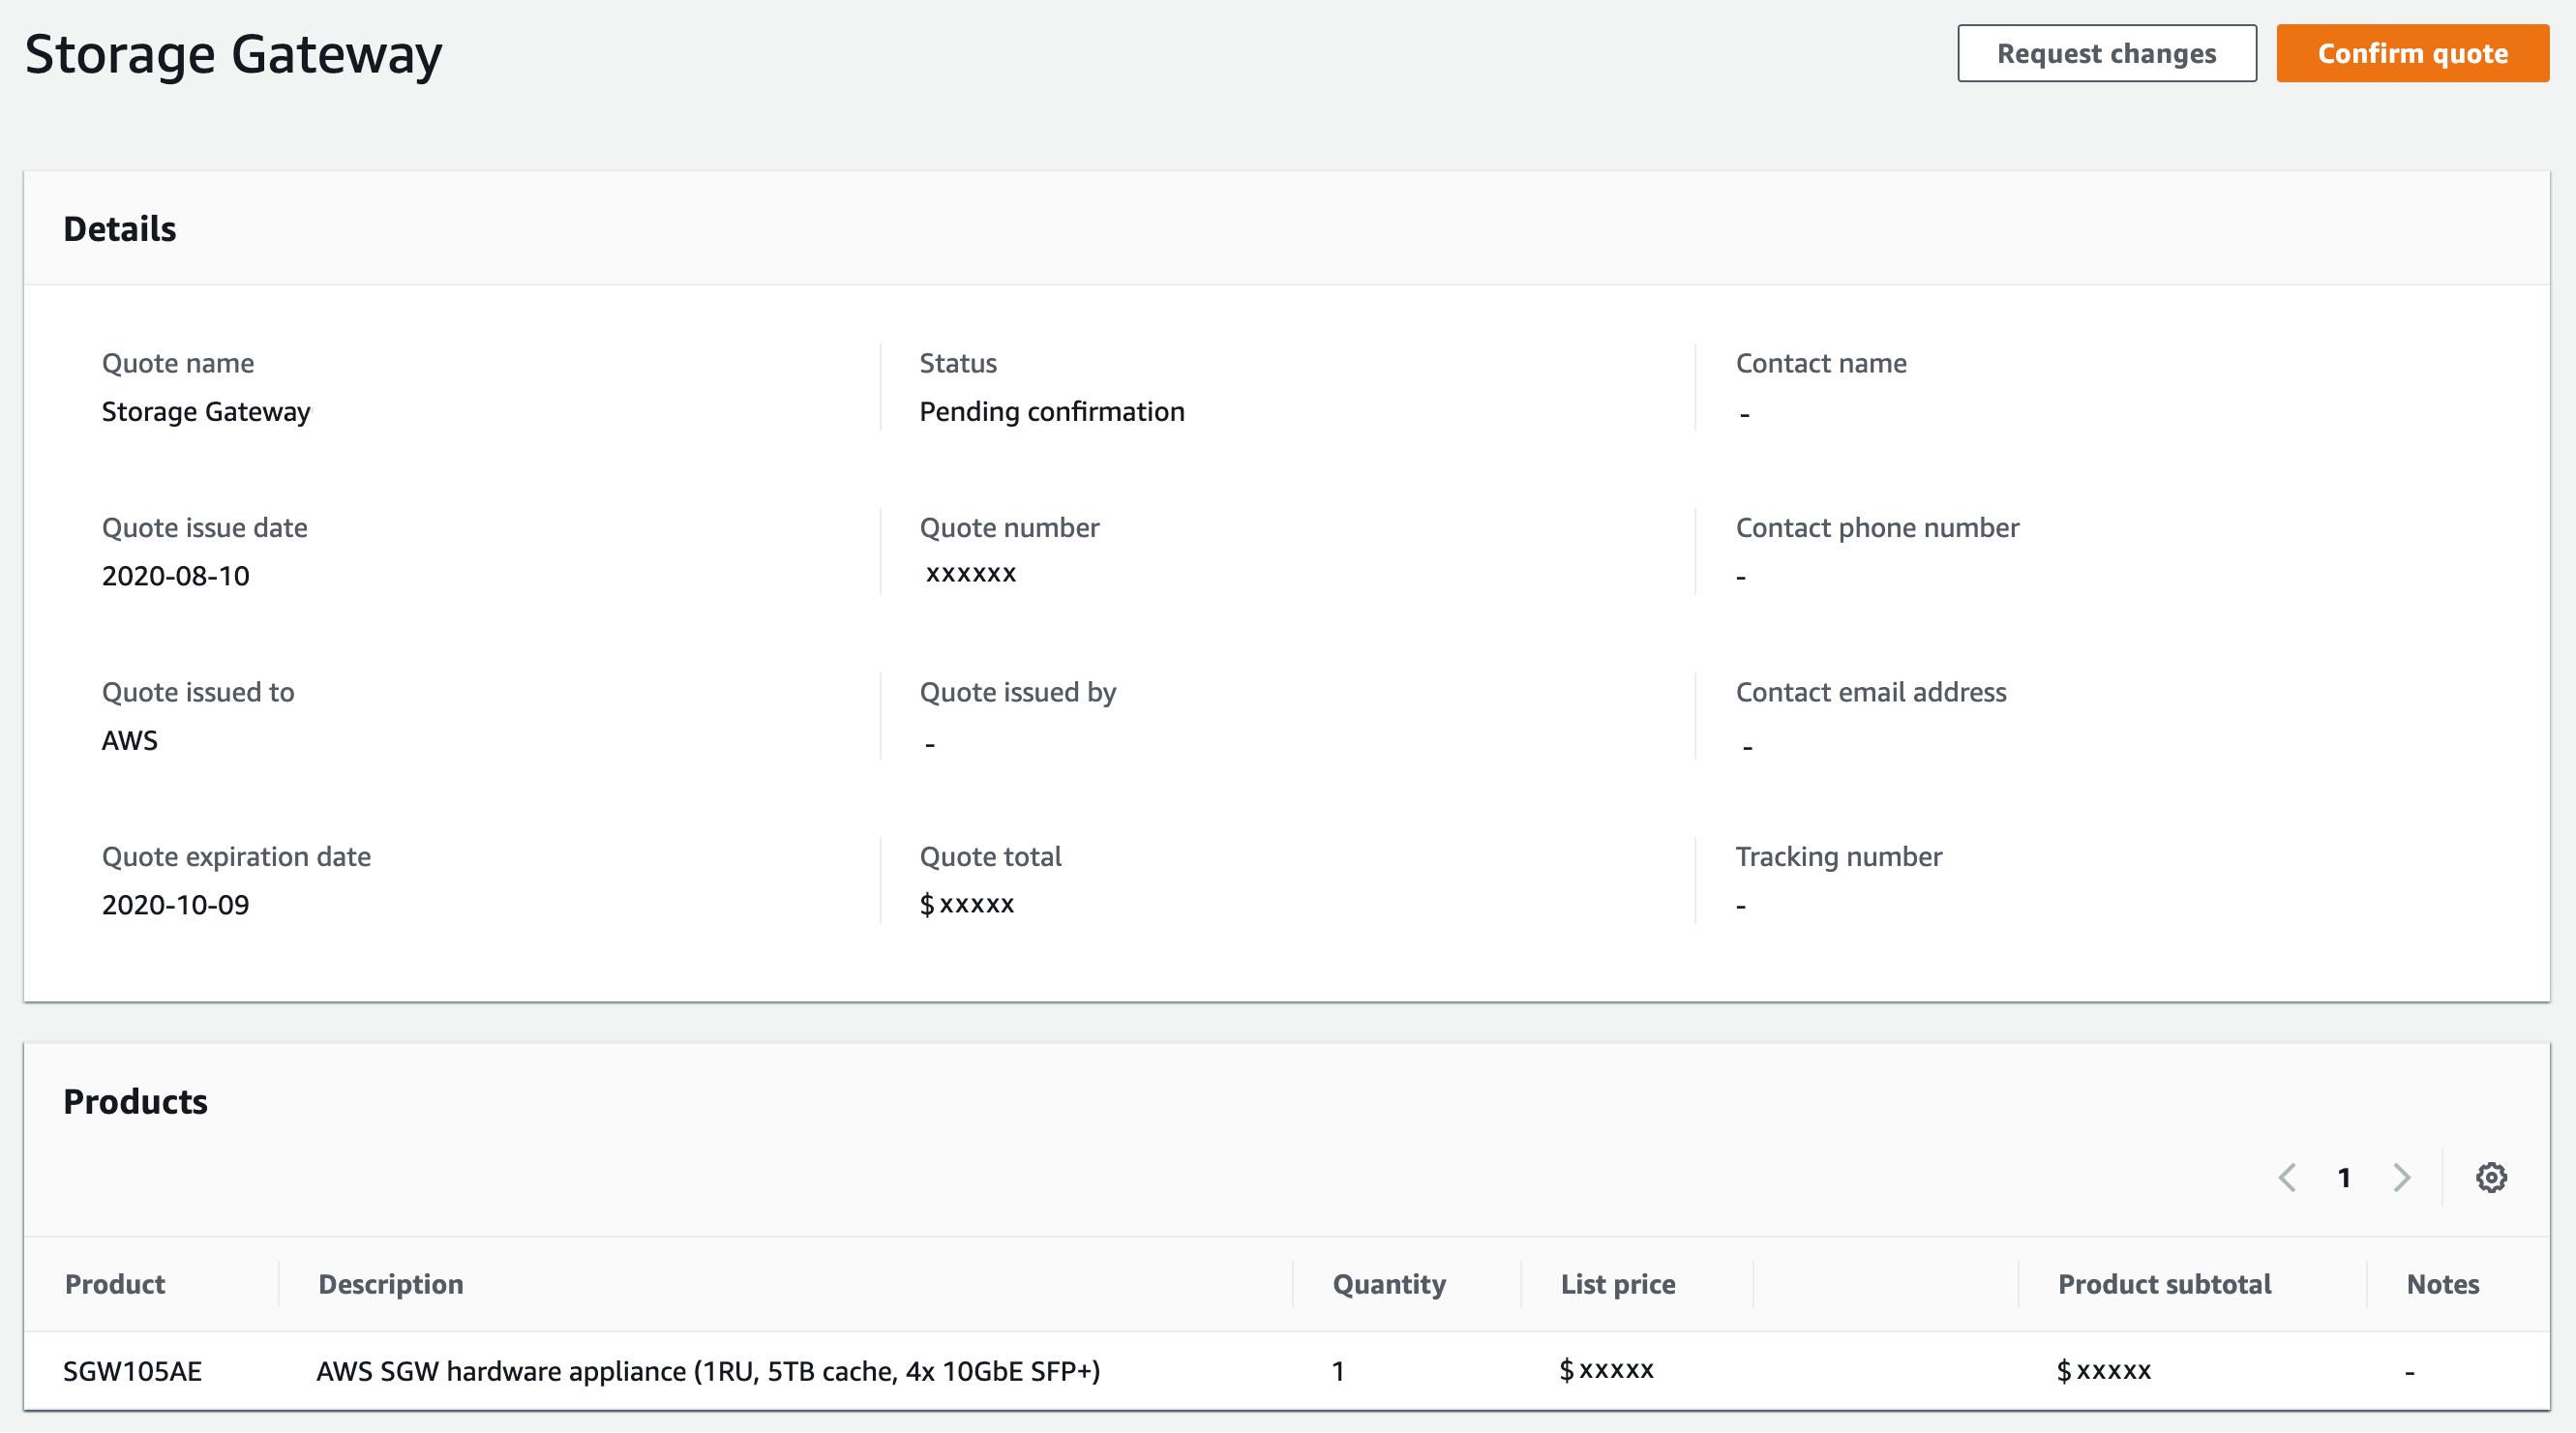2576x1433 pixels.
Task: Click the Products section heading
Action: coord(136,1102)
